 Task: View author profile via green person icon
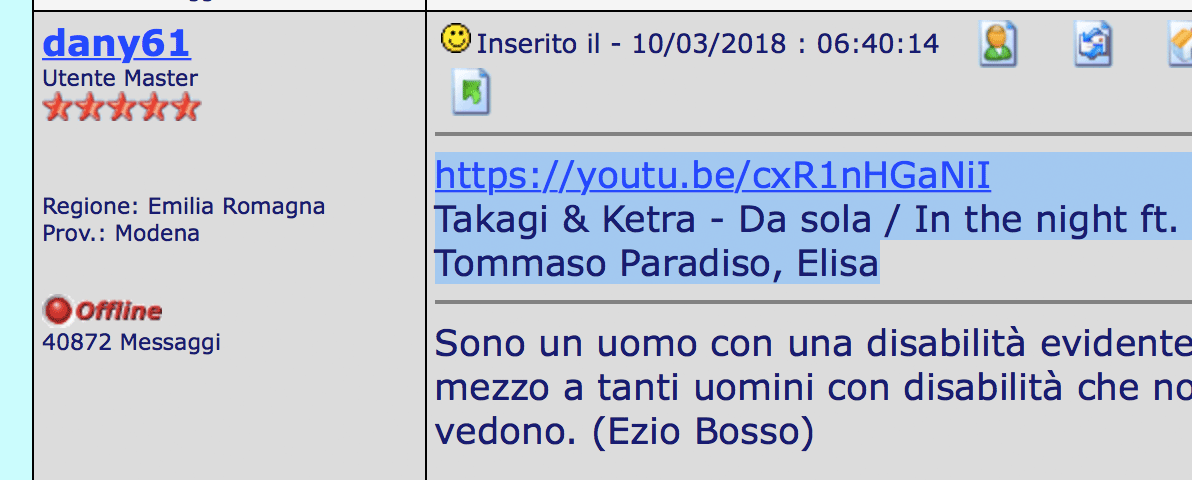click(997, 44)
